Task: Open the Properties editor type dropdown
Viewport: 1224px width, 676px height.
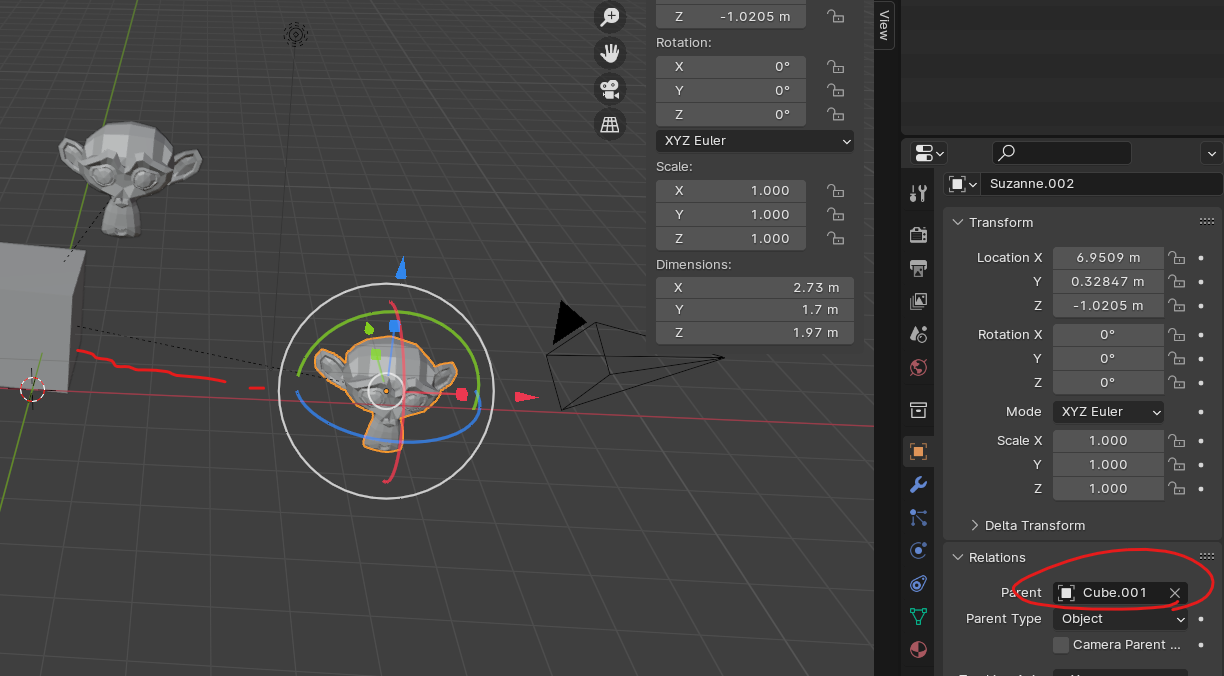Action: click(x=929, y=153)
